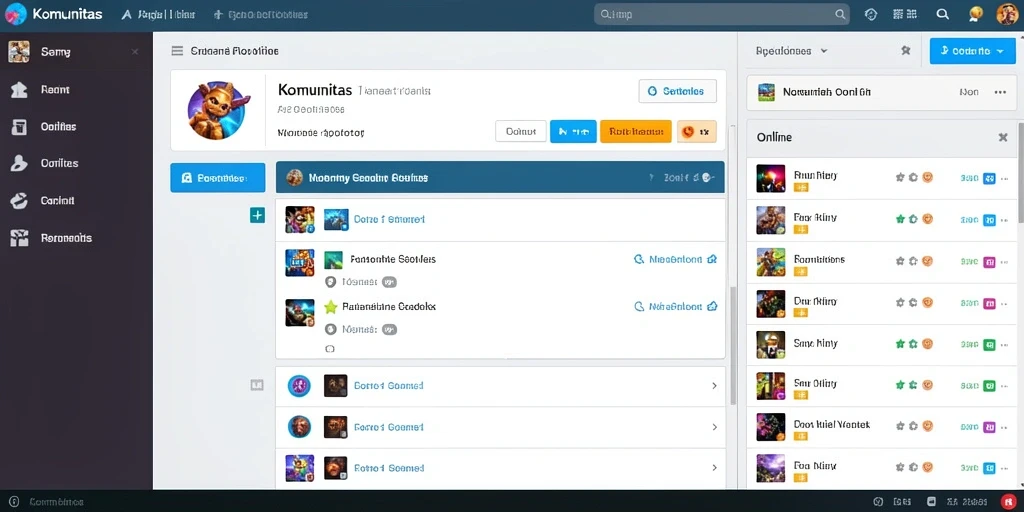Open the Reroneolts item in sidebar
1024x512 pixels.
pyautogui.click(x=76, y=238)
